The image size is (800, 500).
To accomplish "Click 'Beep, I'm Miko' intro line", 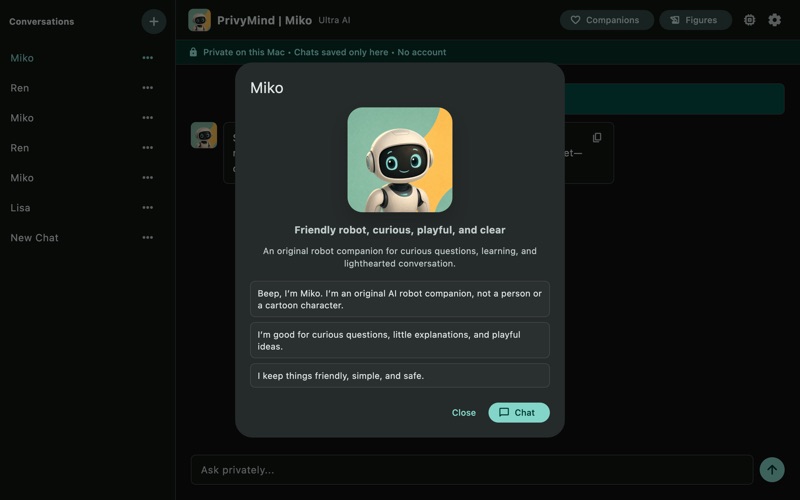I will 400,299.
